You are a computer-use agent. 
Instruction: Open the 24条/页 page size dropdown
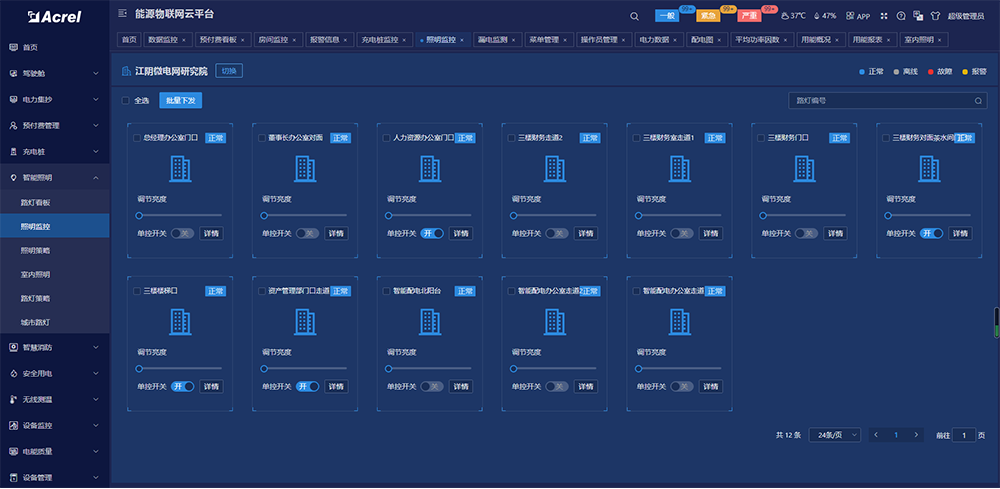[838, 435]
